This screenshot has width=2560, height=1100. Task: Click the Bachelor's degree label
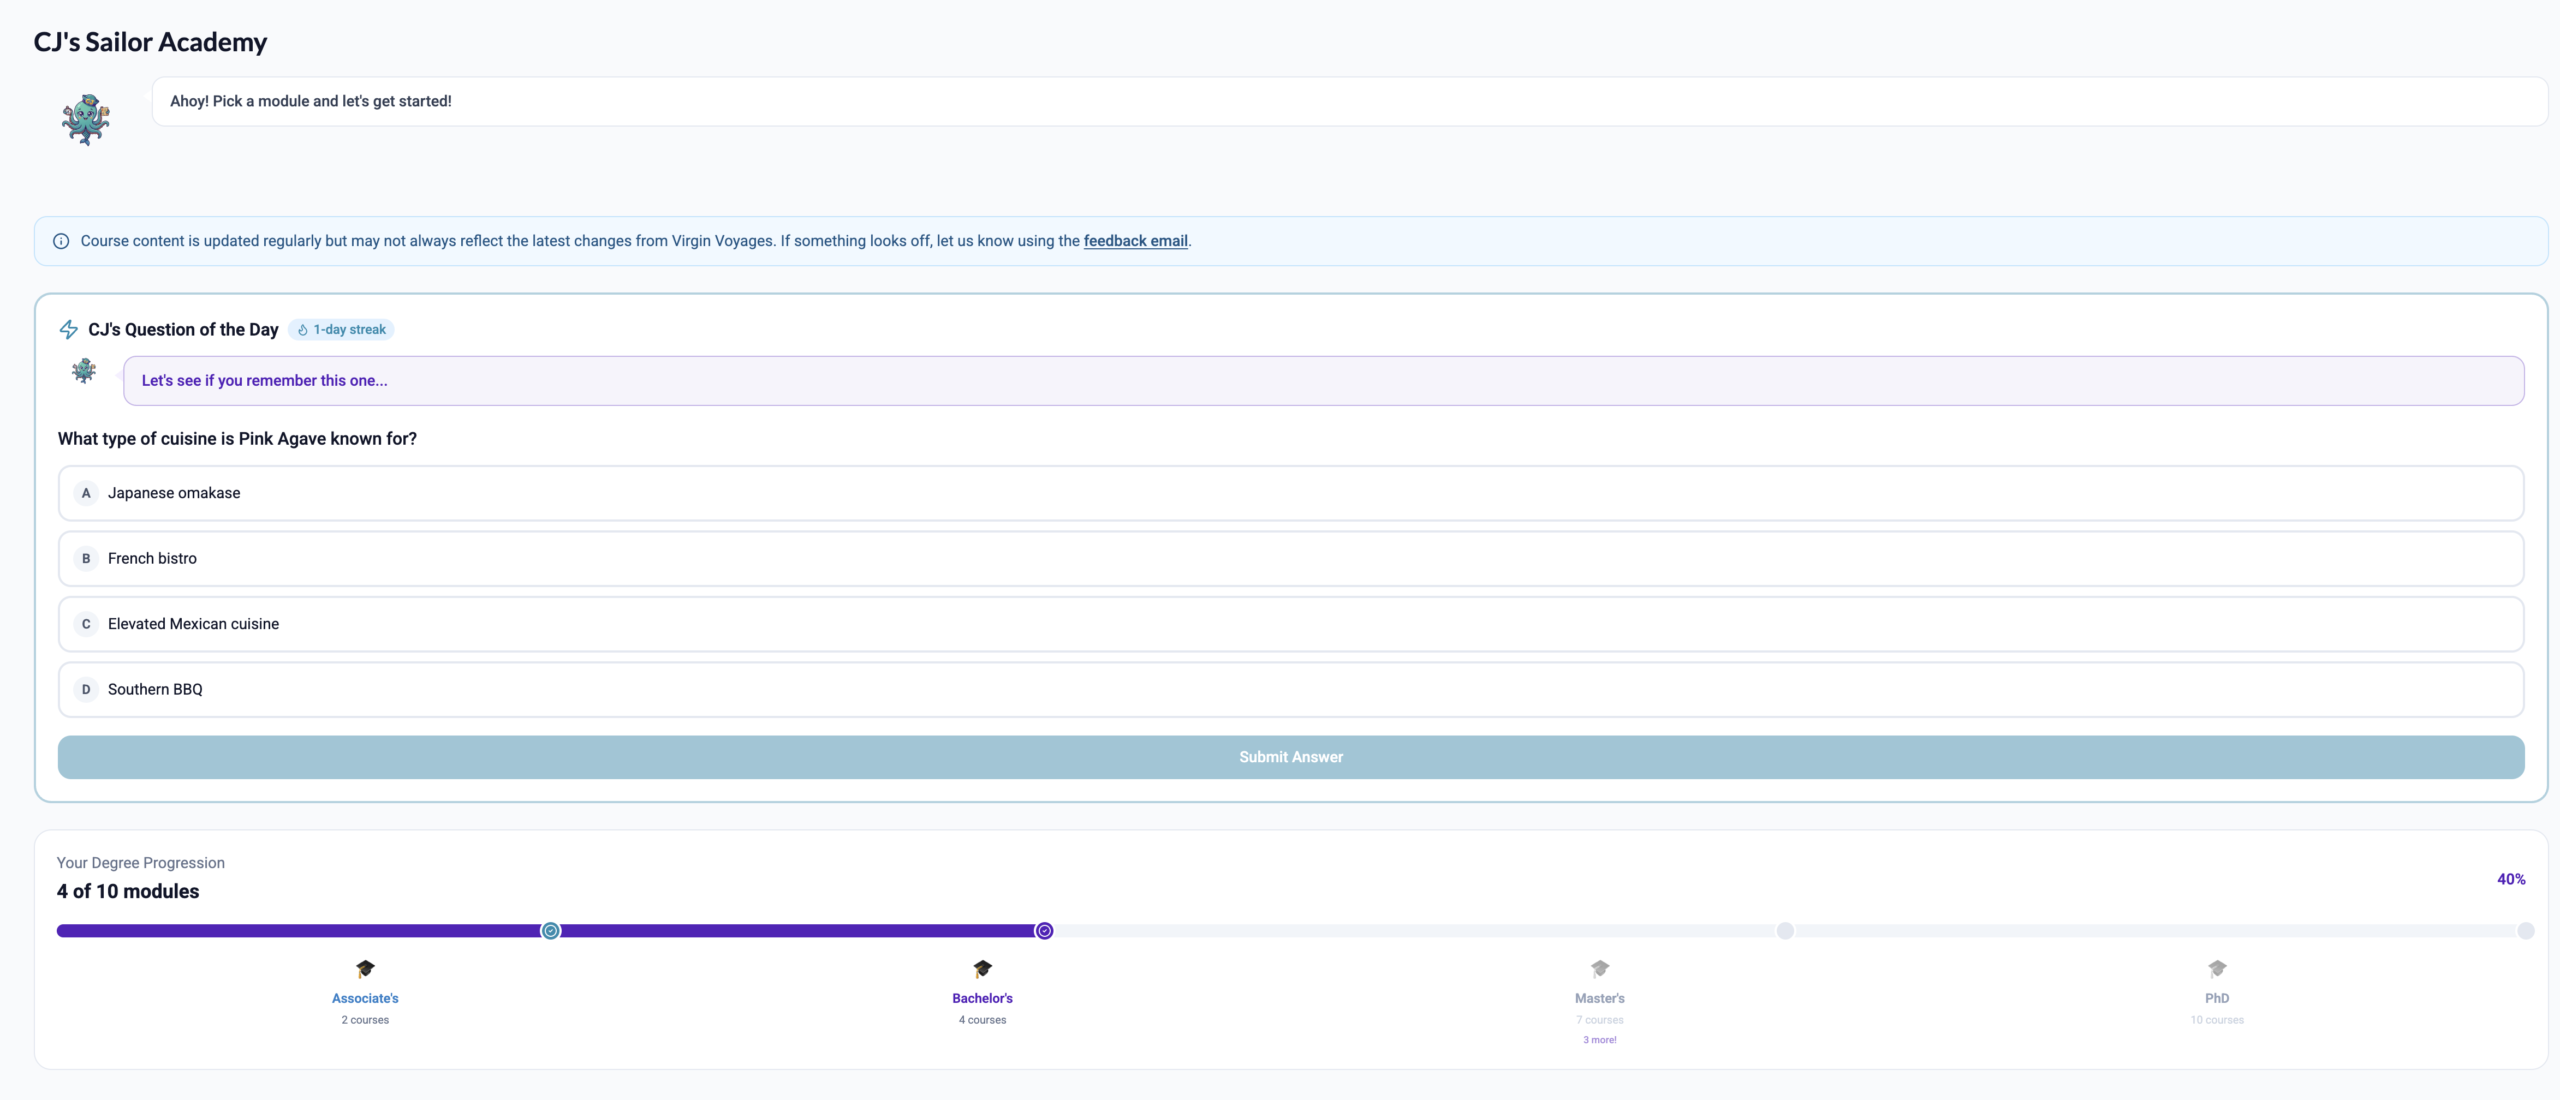coord(983,998)
